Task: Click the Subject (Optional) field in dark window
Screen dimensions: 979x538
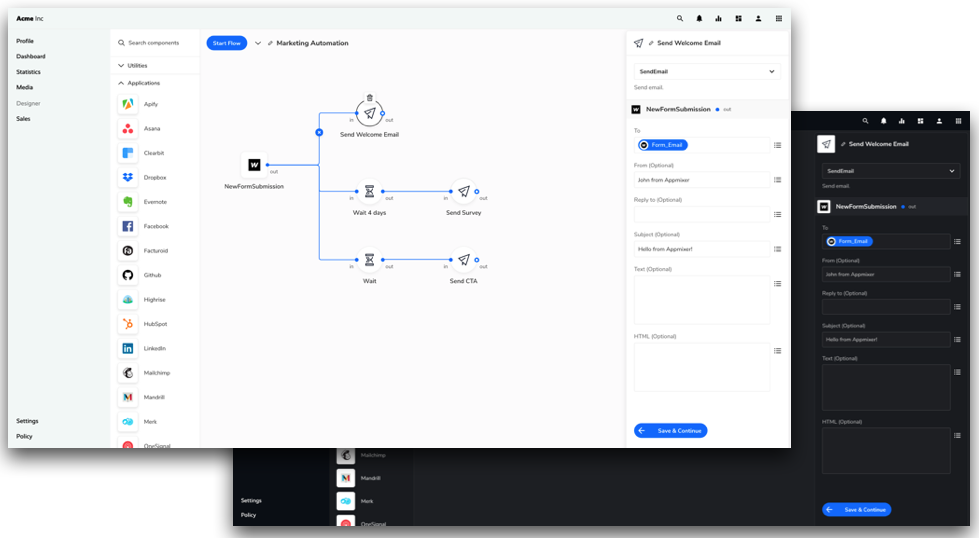Action: (886, 340)
